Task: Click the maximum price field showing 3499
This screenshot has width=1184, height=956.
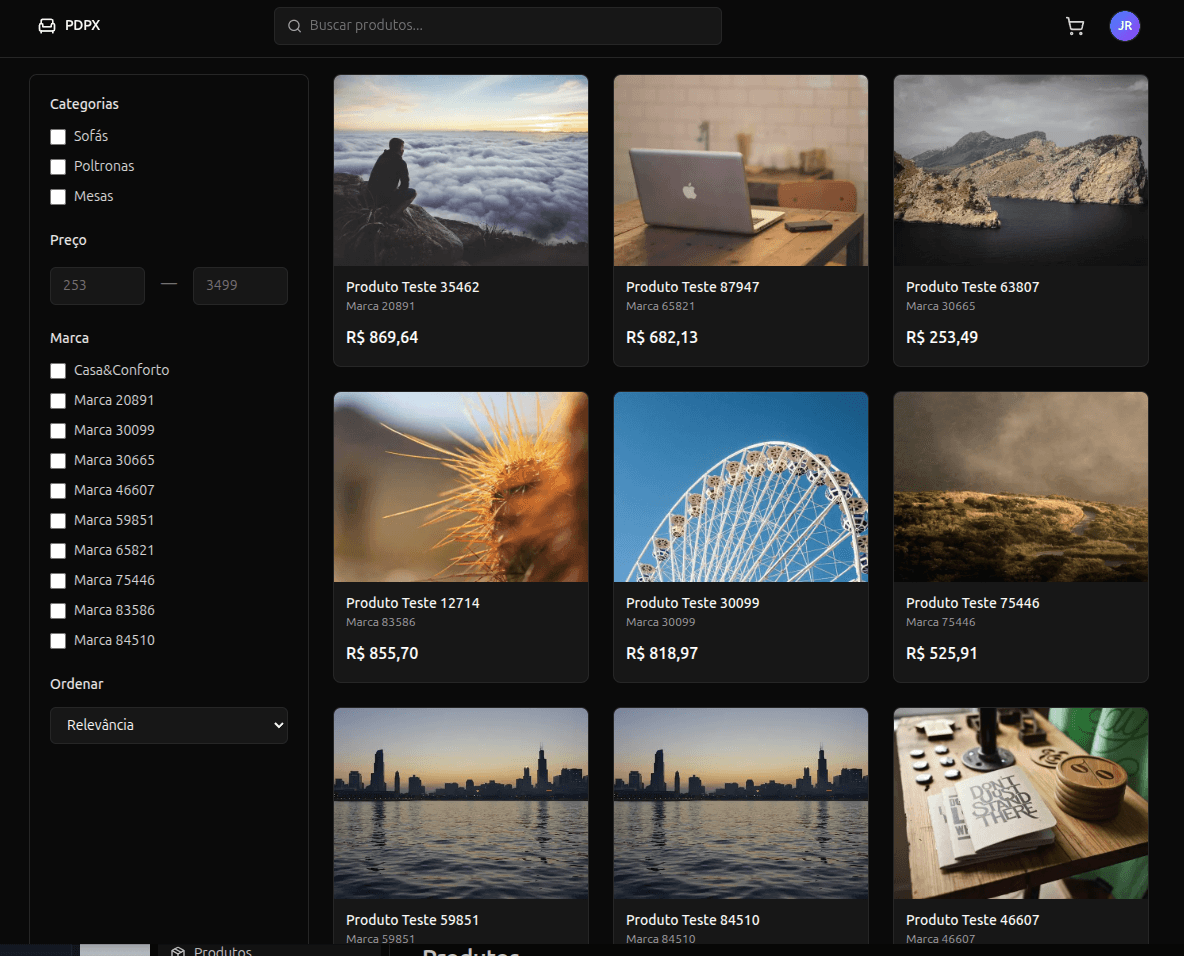Action: click(240, 286)
